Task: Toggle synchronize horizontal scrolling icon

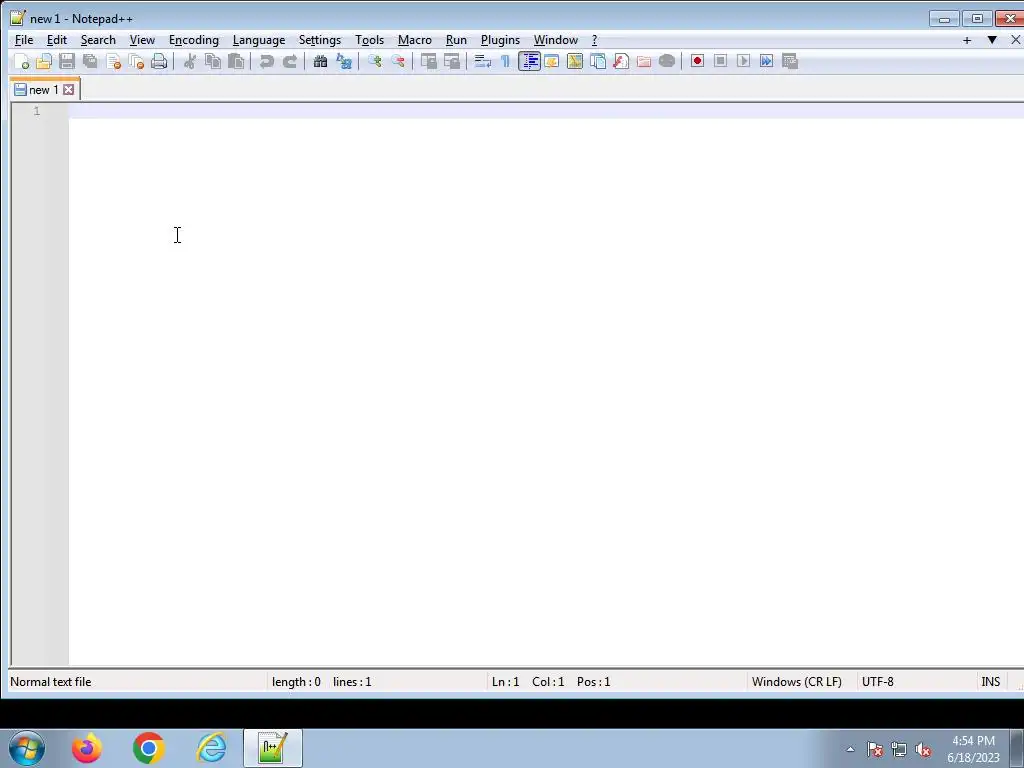Action: [x=451, y=61]
